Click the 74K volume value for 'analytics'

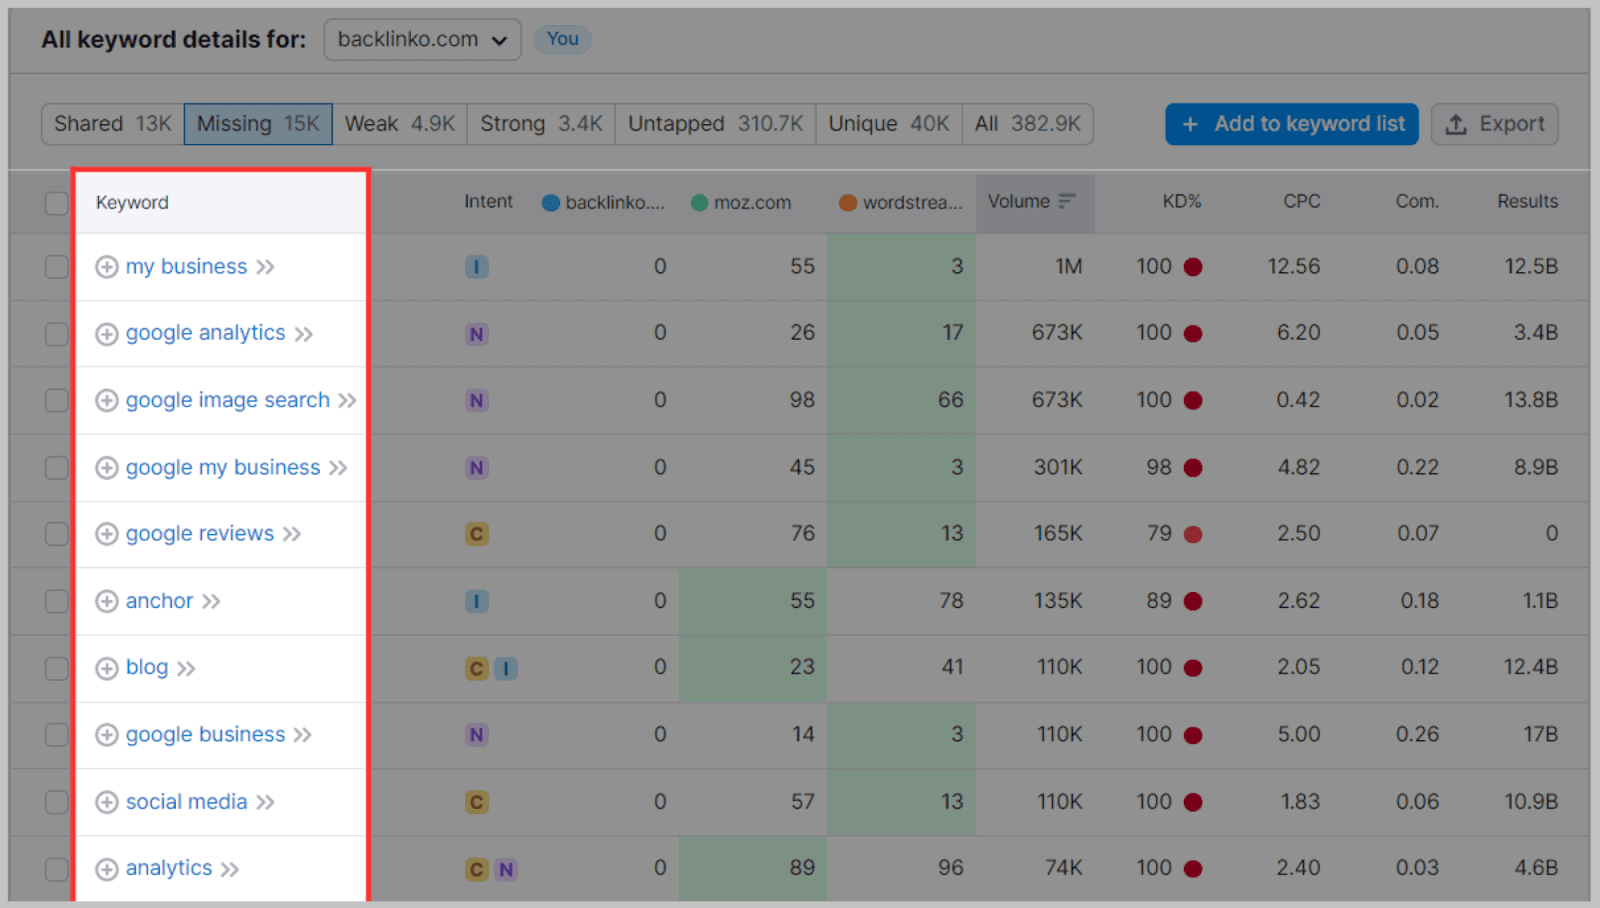[x=1064, y=868]
